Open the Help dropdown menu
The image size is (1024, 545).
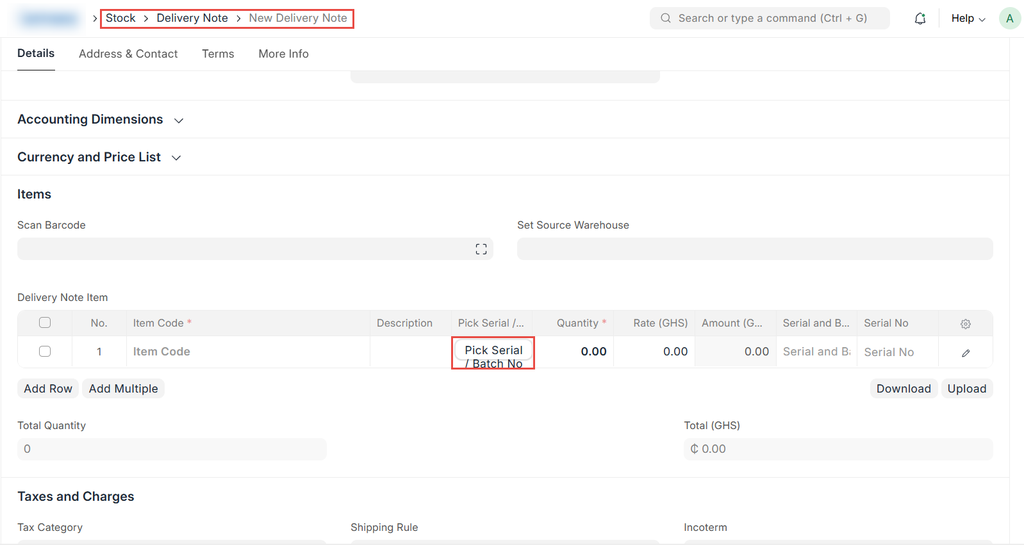coord(967,19)
